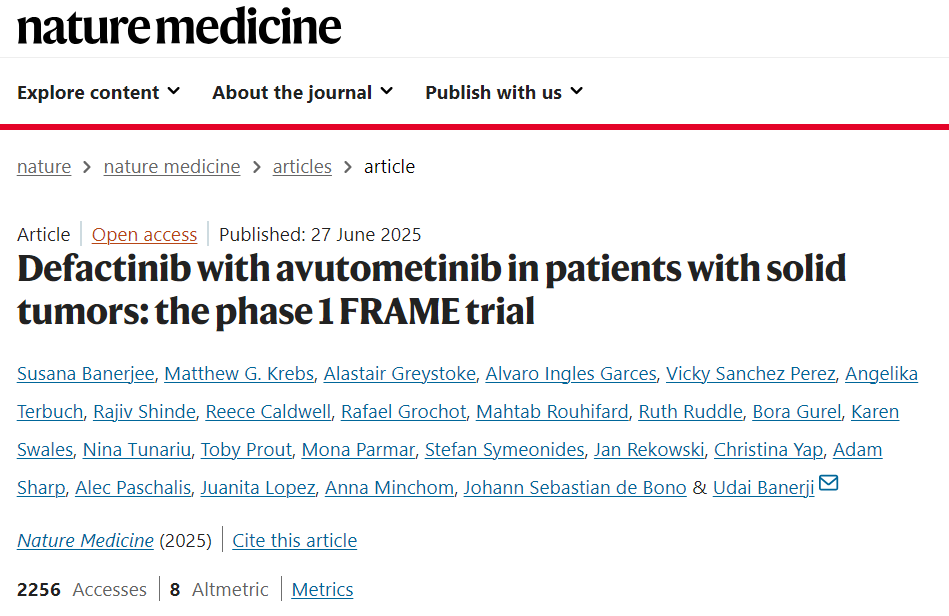Open the Cite this article link
Screen dimensions: 949x616
[295, 540]
